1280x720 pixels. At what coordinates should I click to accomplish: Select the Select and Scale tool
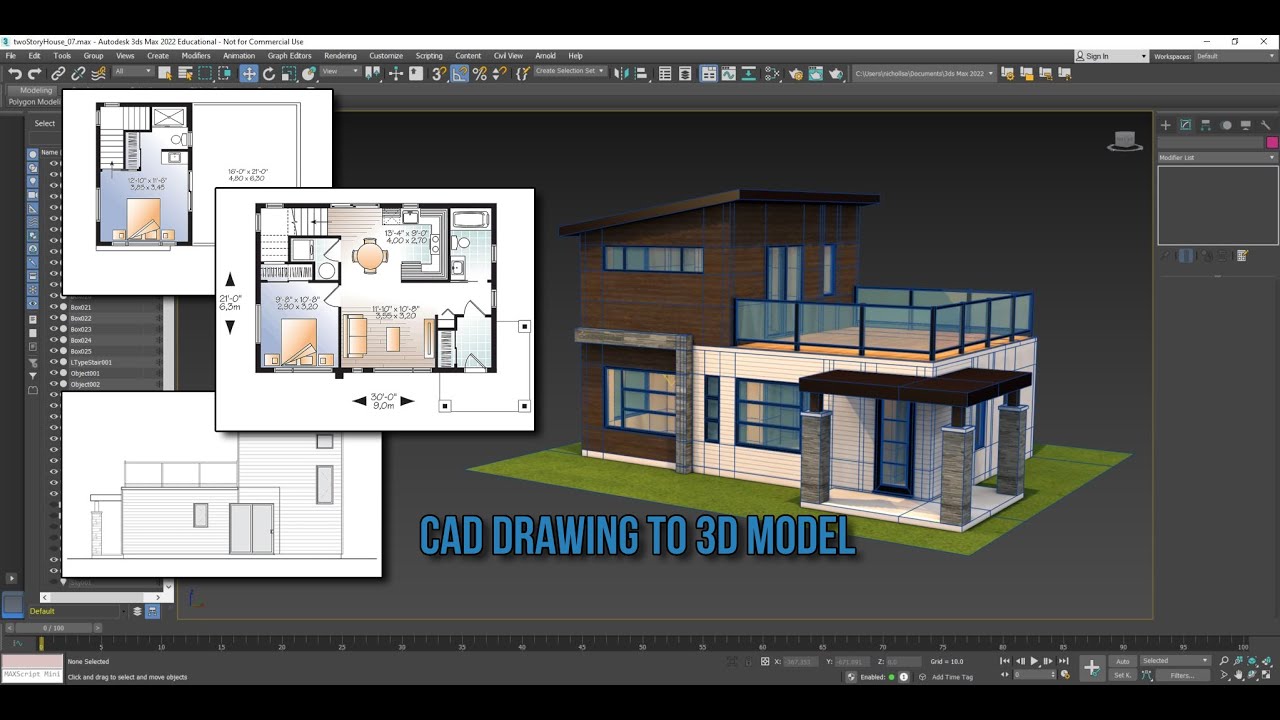pos(289,73)
